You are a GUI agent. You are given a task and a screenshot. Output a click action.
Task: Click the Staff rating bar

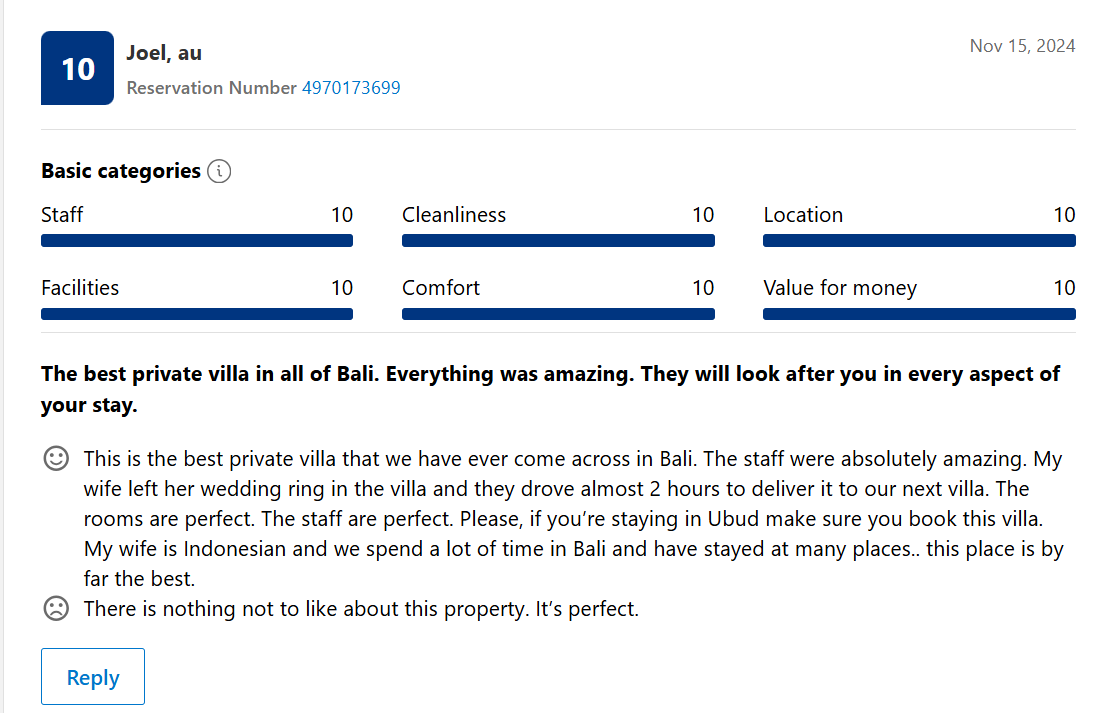(197, 241)
